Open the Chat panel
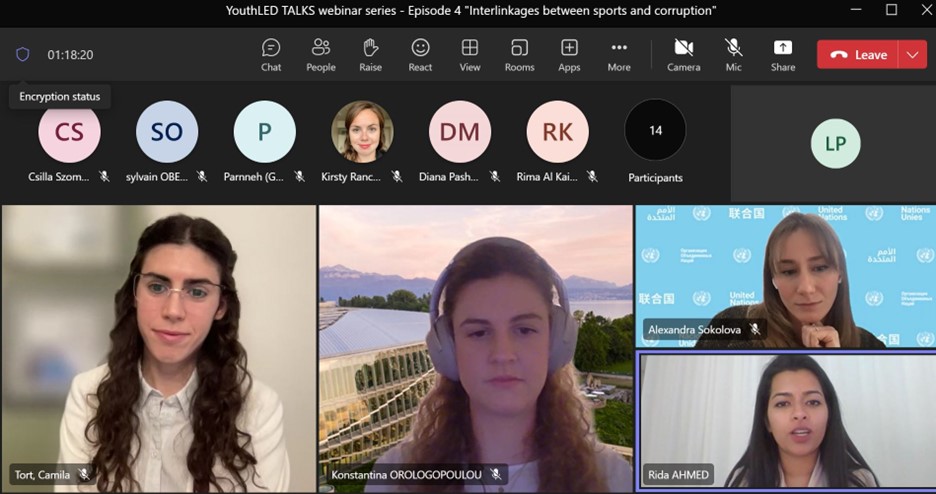The height and width of the screenshot is (494, 936). (271, 54)
